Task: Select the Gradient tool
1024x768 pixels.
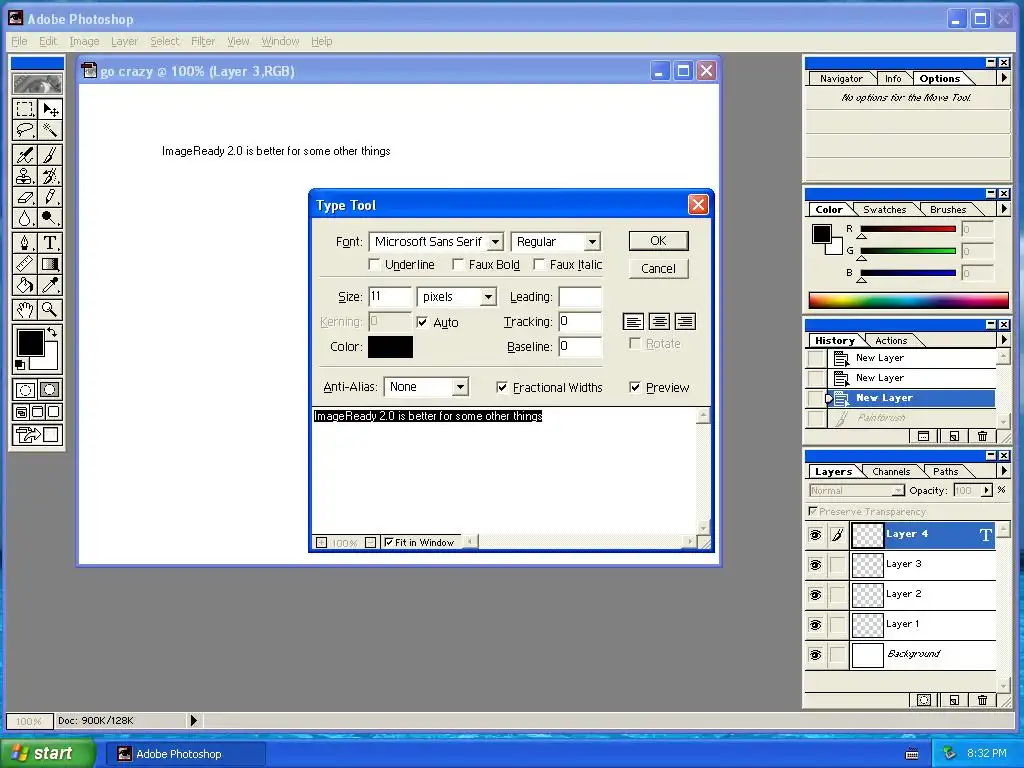Action: (50, 264)
